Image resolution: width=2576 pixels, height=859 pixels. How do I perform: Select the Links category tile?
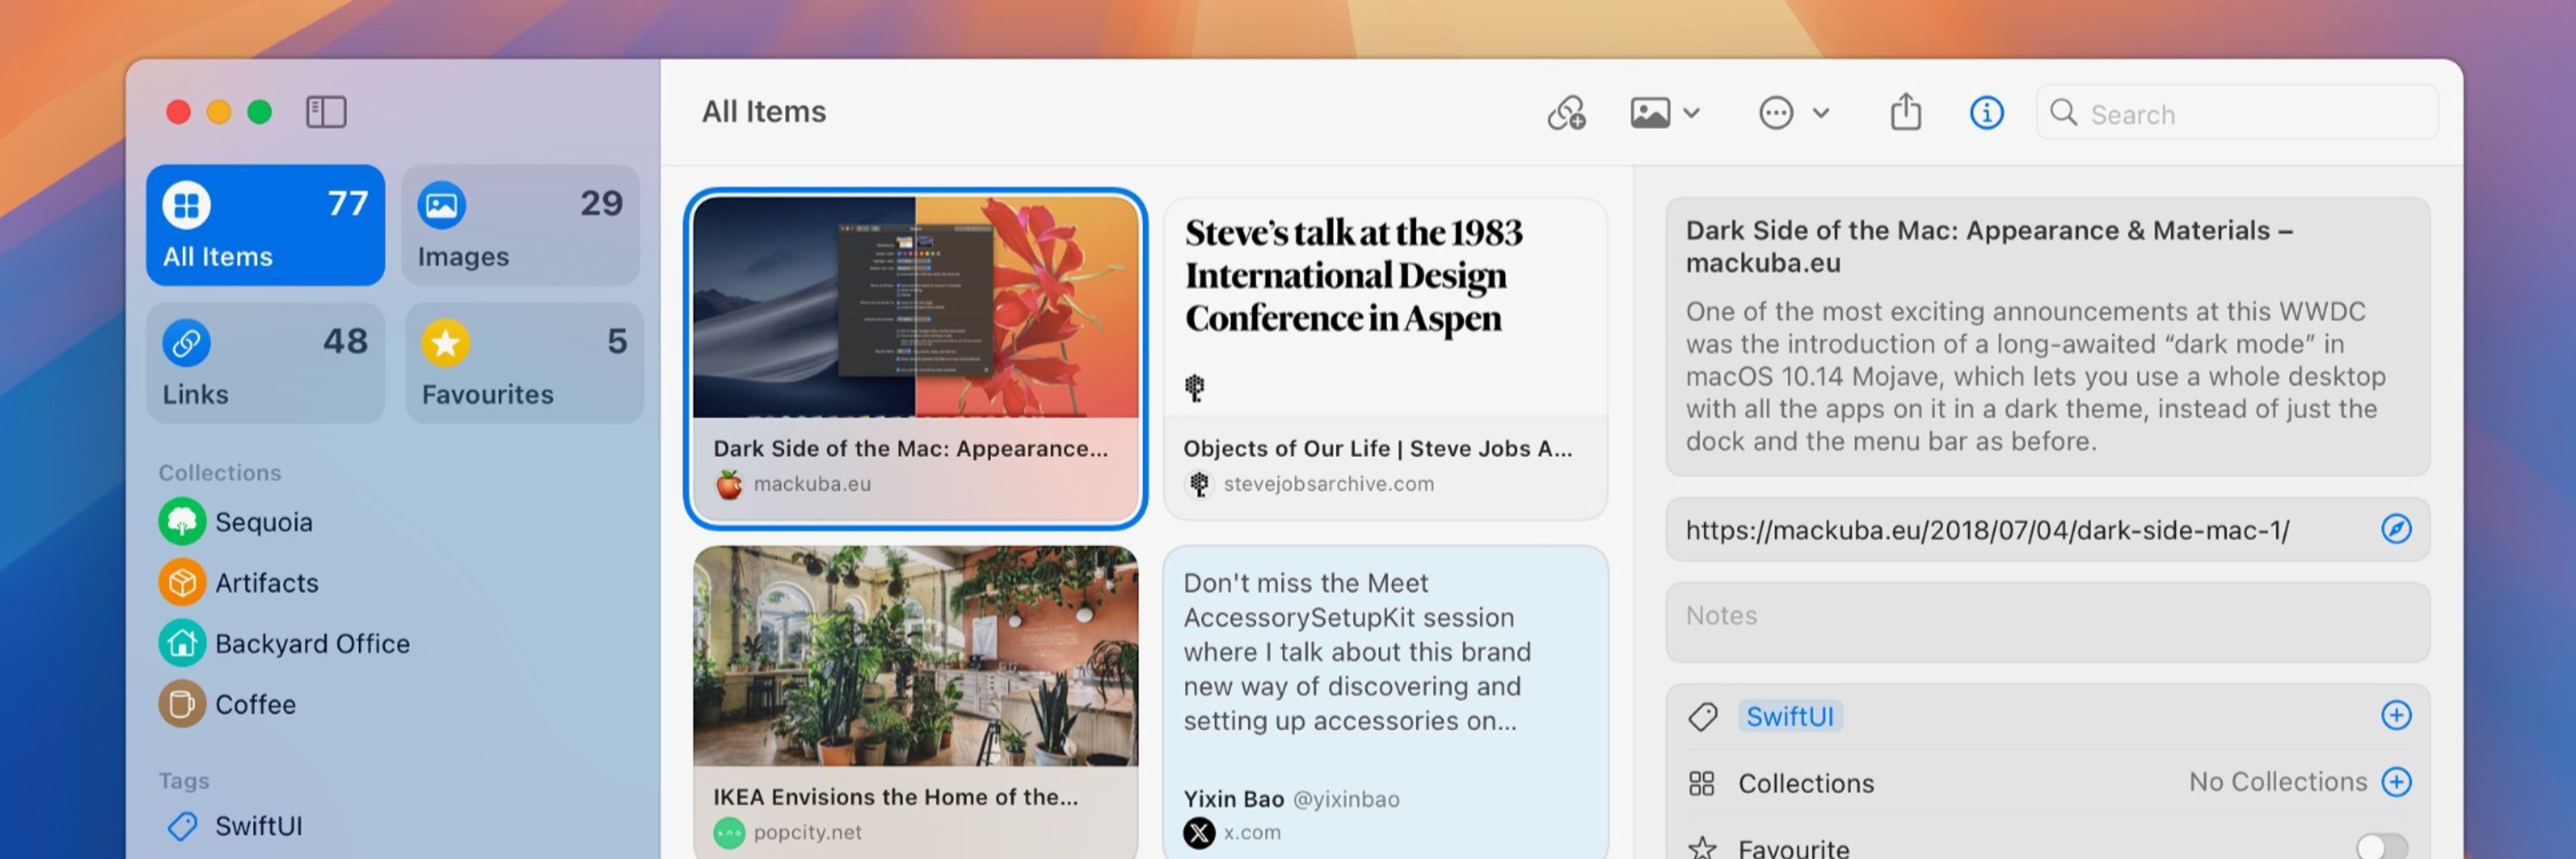pos(265,363)
